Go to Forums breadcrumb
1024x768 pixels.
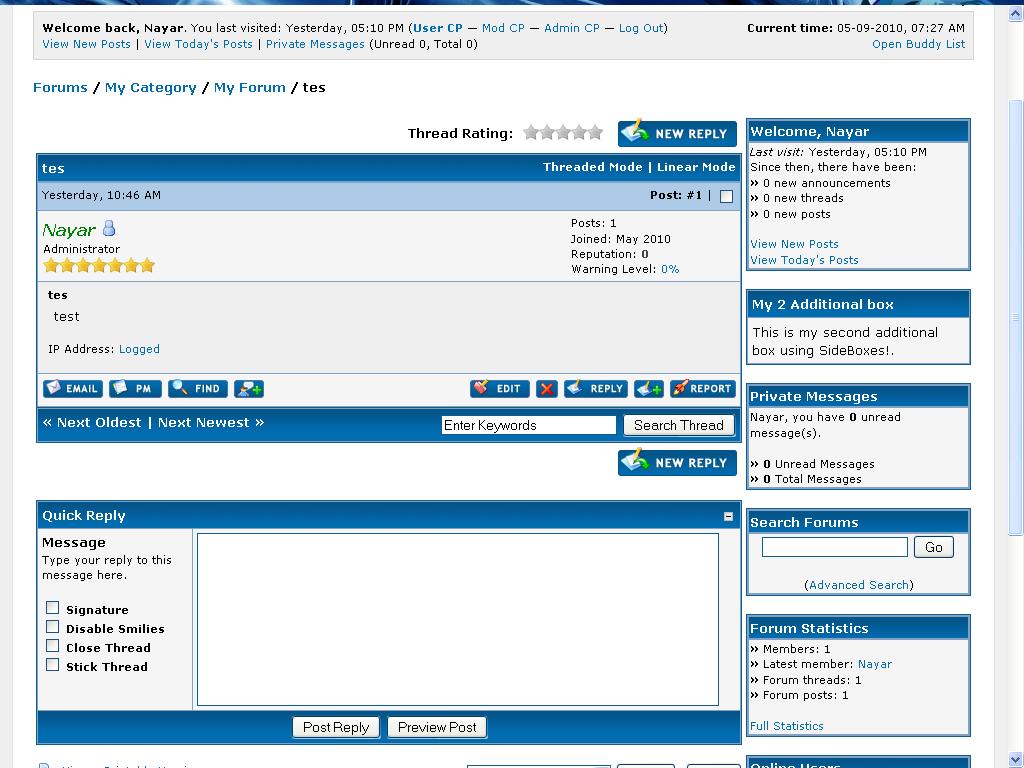(60, 88)
